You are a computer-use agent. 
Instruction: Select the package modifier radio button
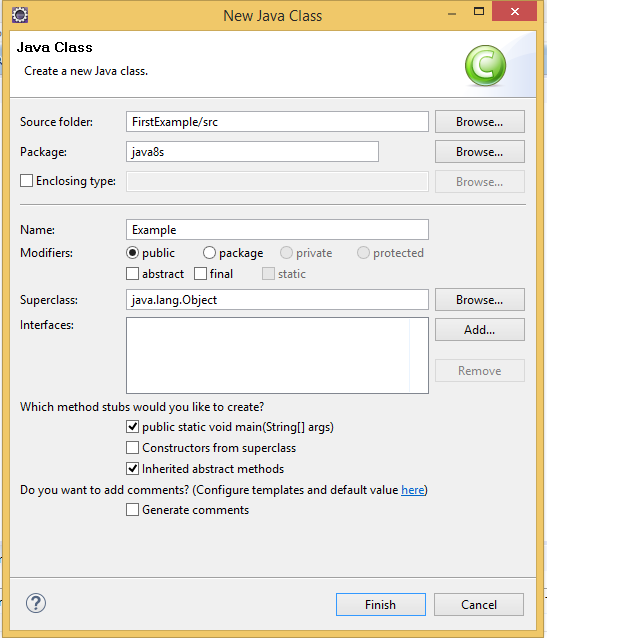click(x=209, y=253)
